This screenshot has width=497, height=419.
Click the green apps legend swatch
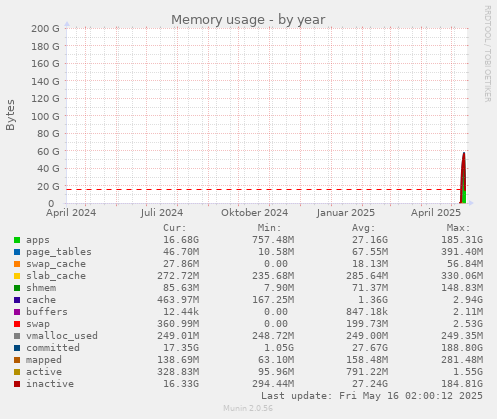point(17,240)
